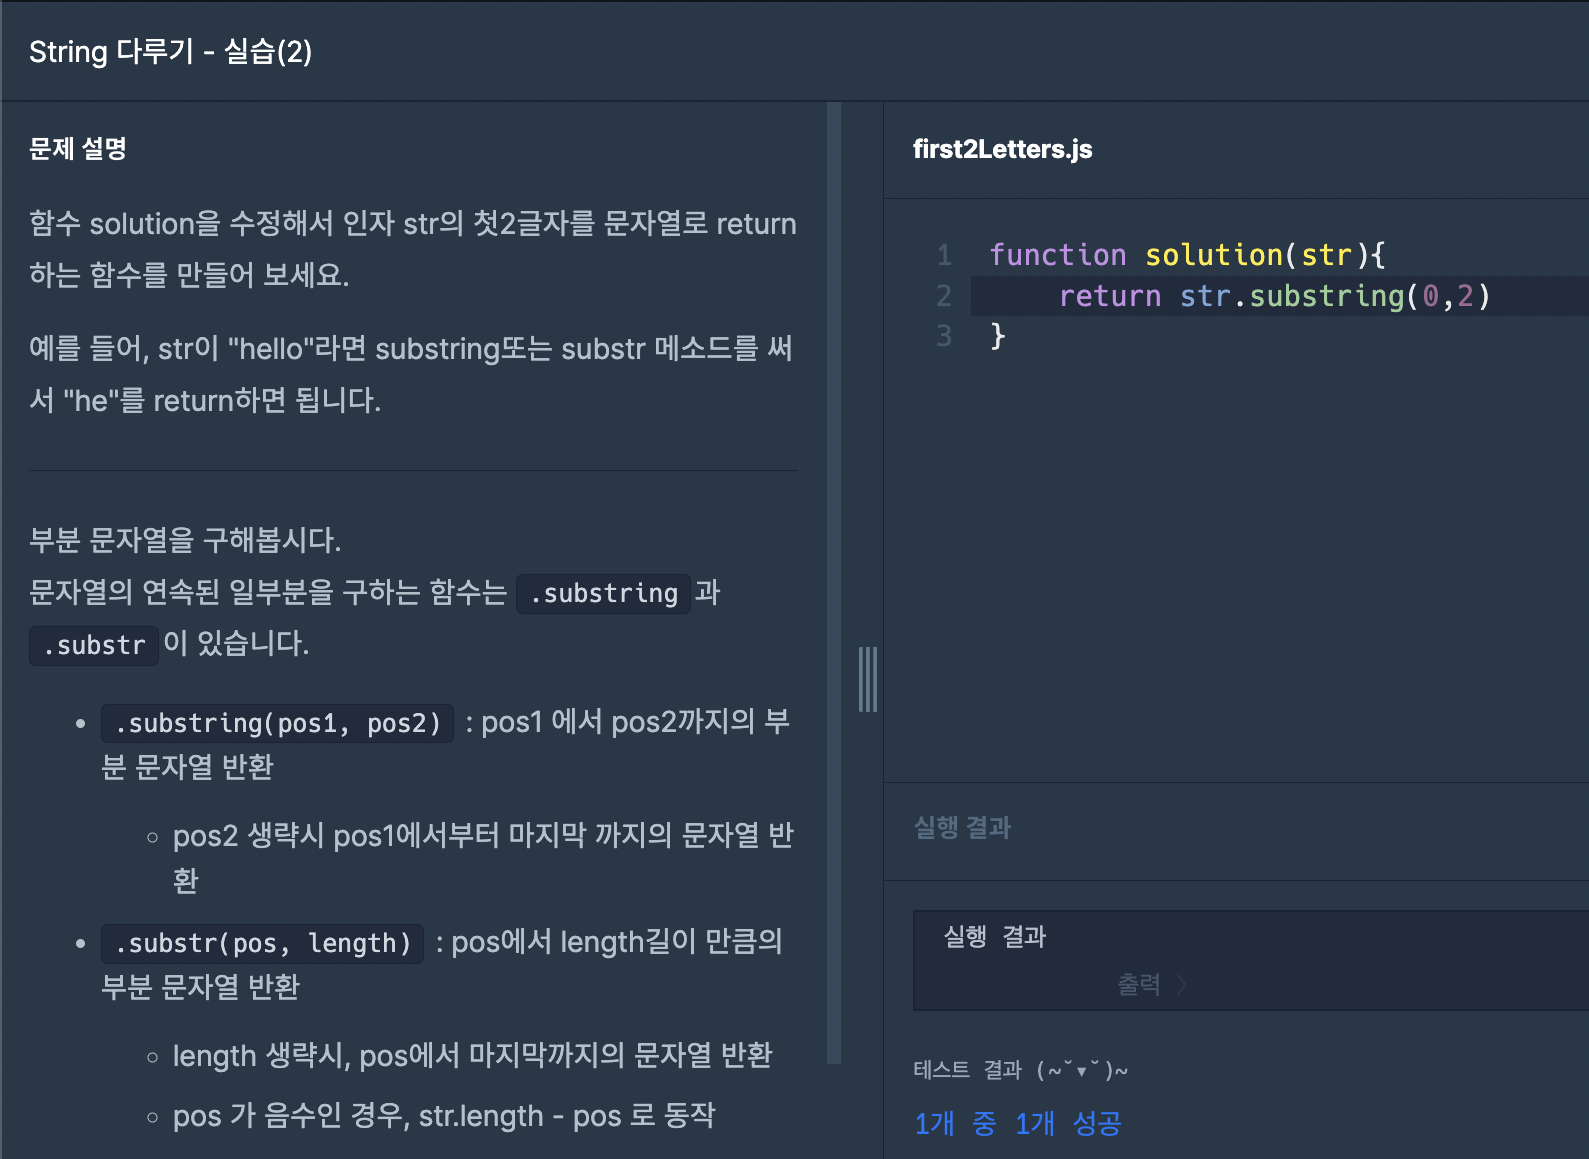Click the .substring(pos1, pos2) code snippet

coord(278,723)
